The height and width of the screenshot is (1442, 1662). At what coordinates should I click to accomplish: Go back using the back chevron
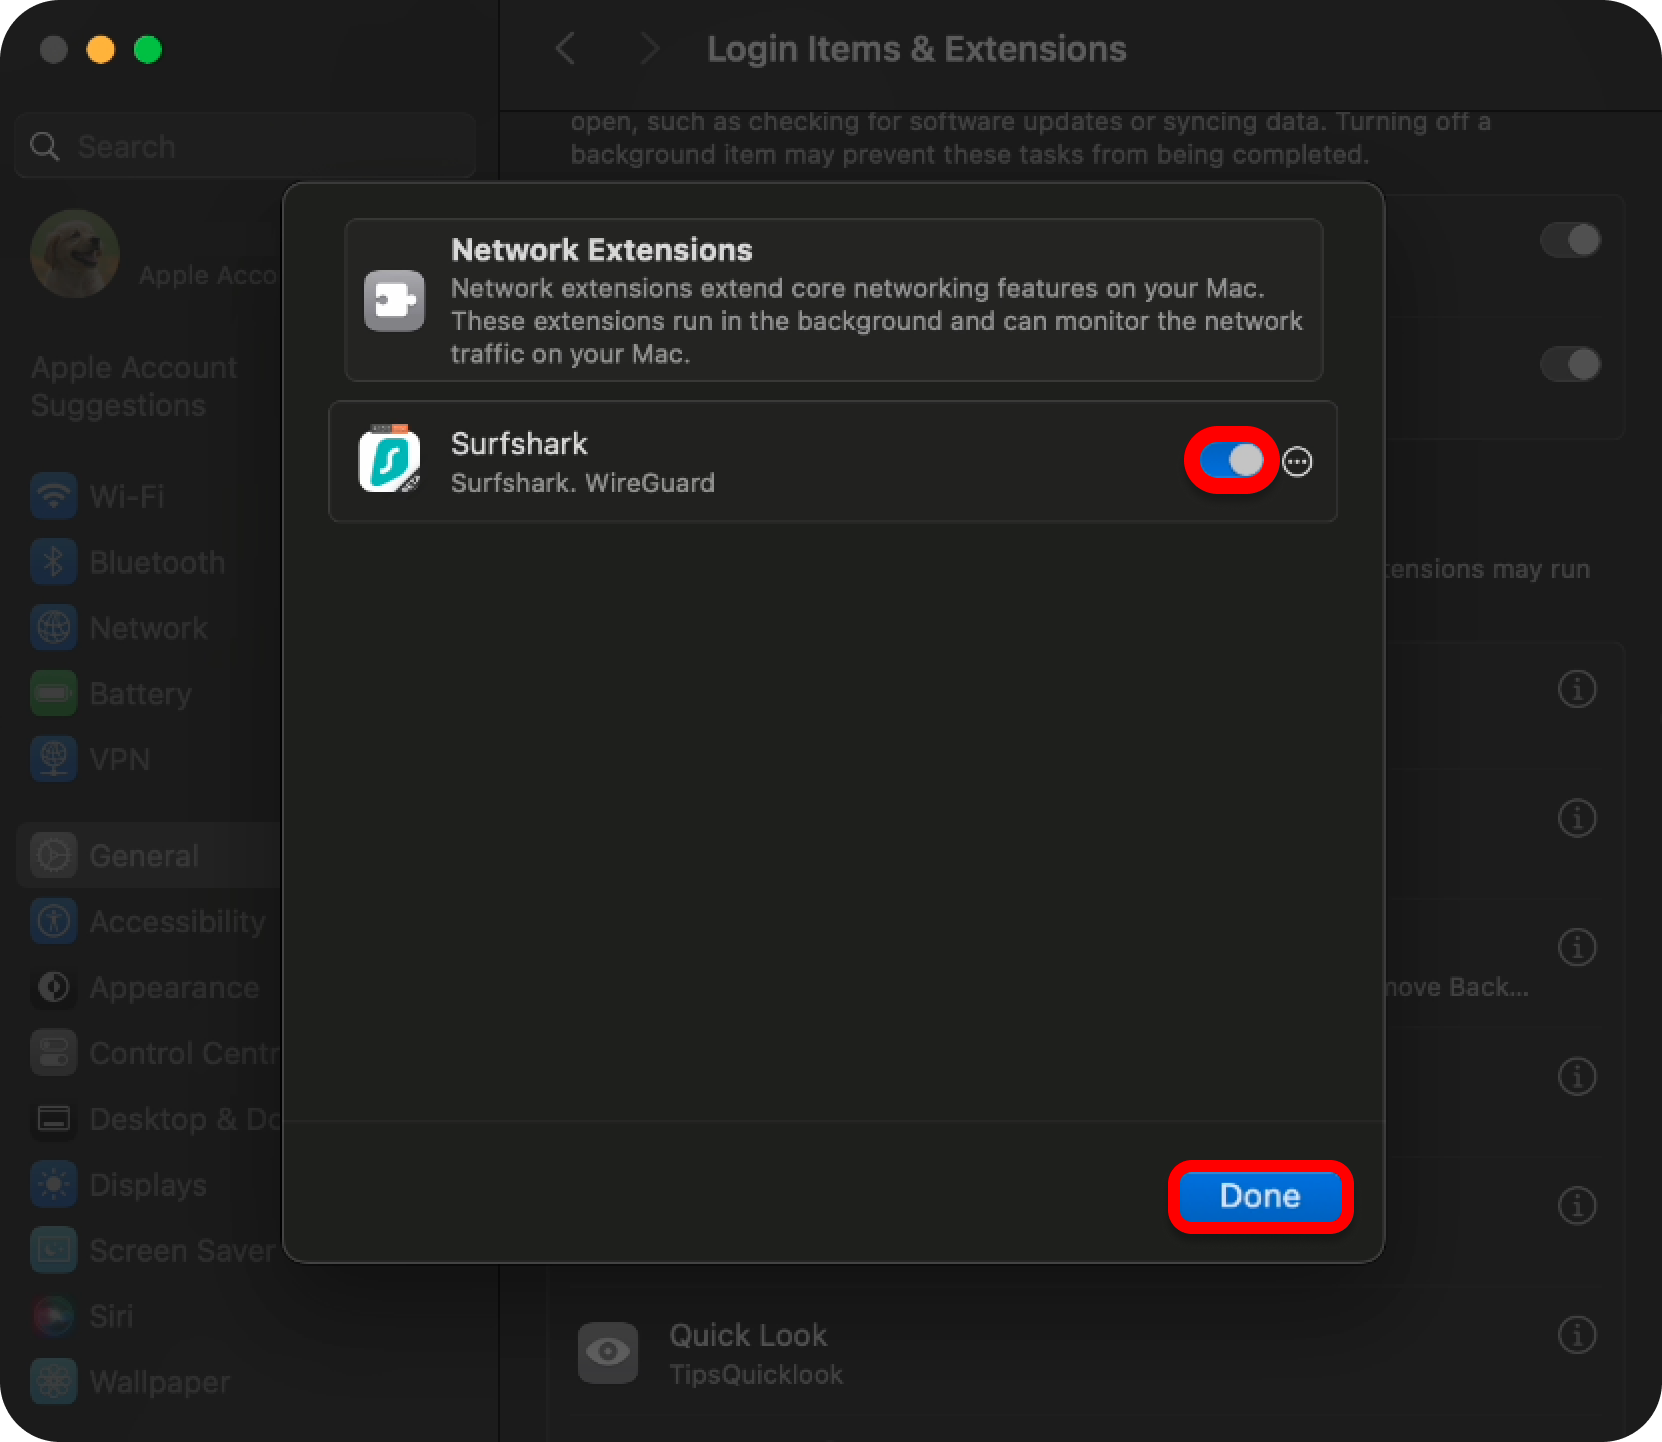click(566, 48)
